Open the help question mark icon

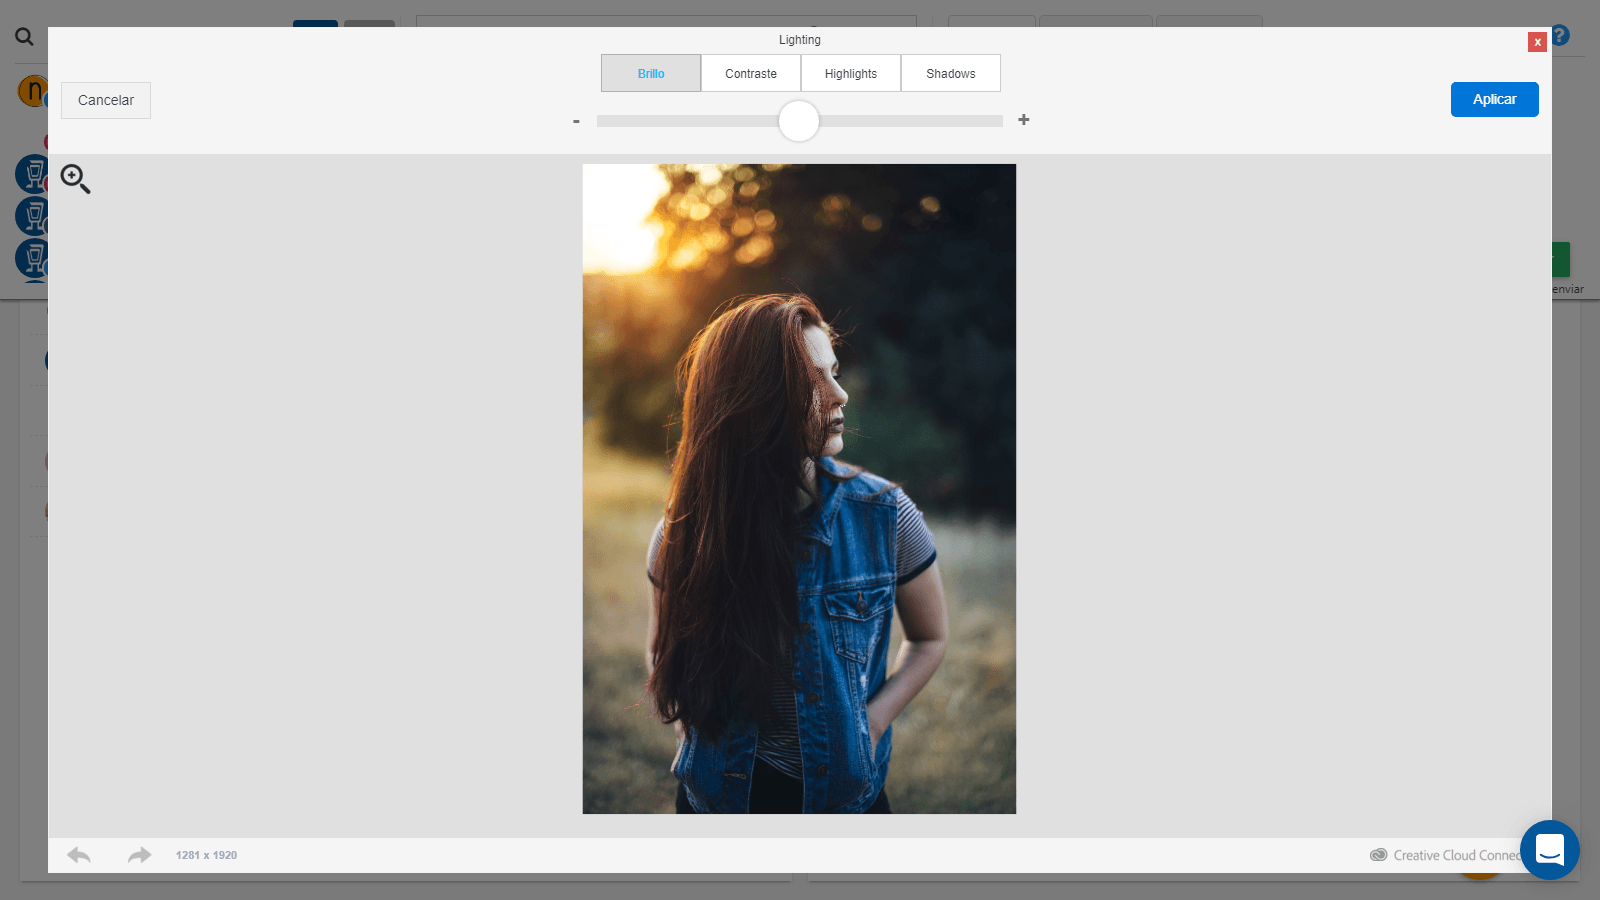point(1560,35)
